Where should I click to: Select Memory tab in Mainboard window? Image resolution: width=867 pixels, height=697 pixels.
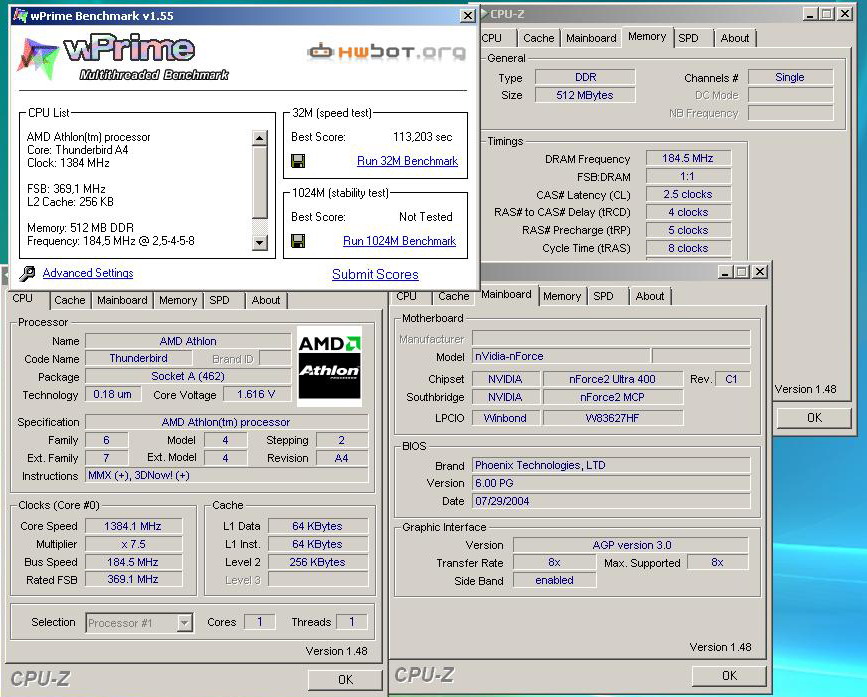tap(562, 296)
